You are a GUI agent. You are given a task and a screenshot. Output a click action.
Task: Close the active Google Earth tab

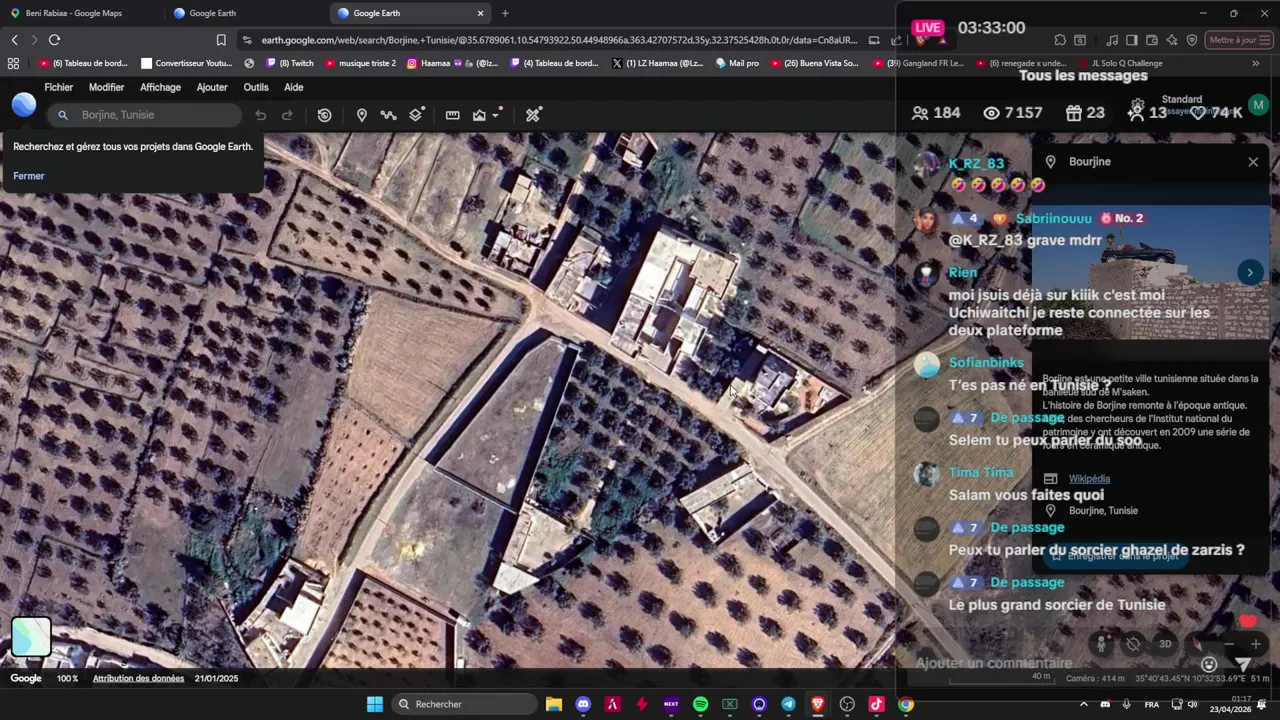(x=480, y=13)
